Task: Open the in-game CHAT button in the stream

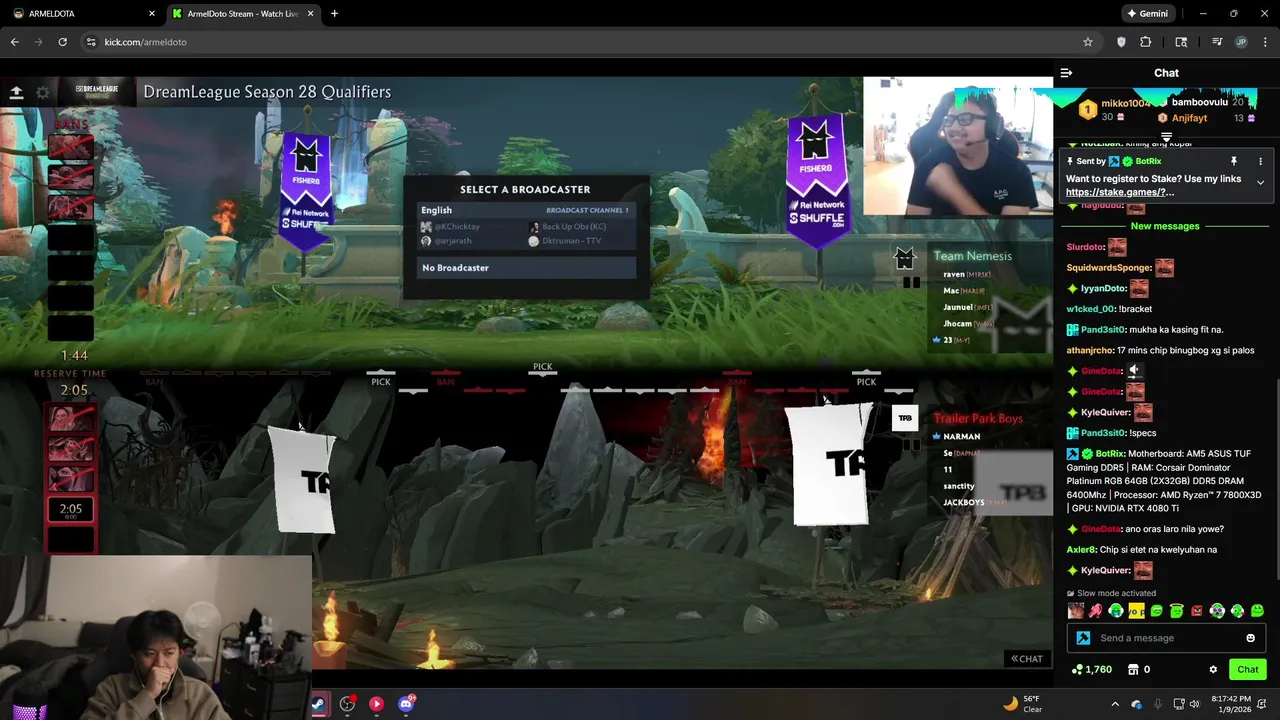Action: click(x=1027, y=658)
